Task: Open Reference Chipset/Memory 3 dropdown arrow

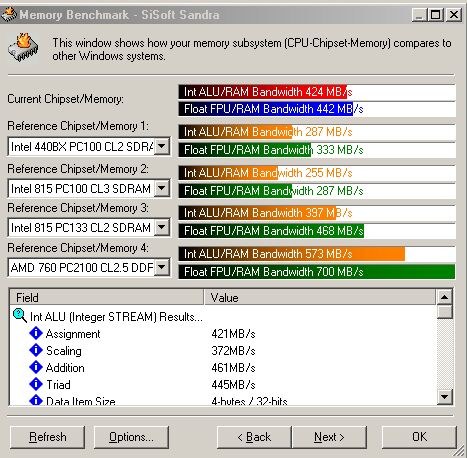Action: (x=162, y=228)
